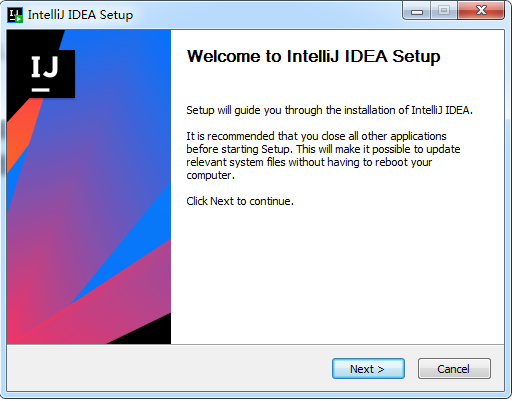Click the white underline bar beneath IJ letters
Screen dimensions: 512x401
[41, 90]
